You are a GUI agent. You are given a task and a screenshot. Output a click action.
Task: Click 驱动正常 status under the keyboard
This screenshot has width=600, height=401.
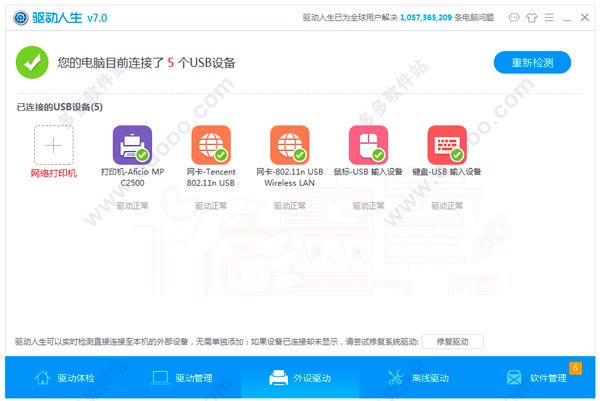447,206
